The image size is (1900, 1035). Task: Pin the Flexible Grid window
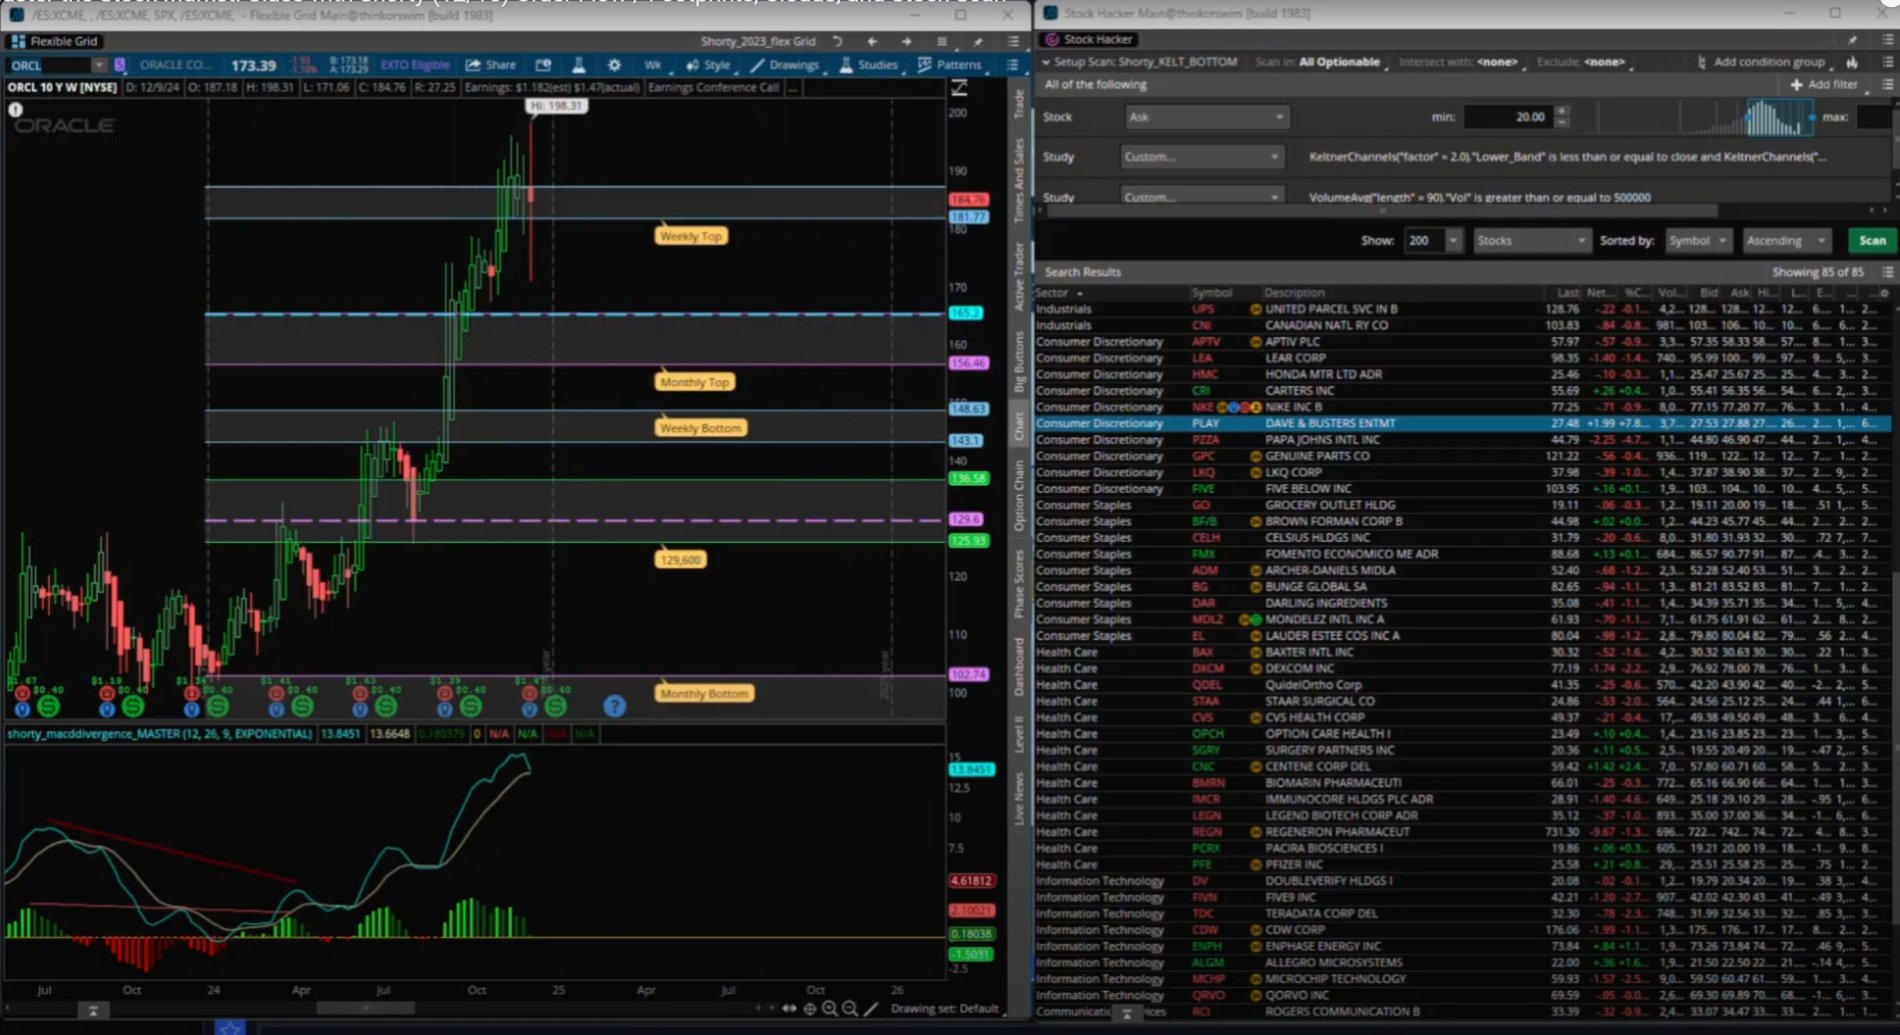978,41
